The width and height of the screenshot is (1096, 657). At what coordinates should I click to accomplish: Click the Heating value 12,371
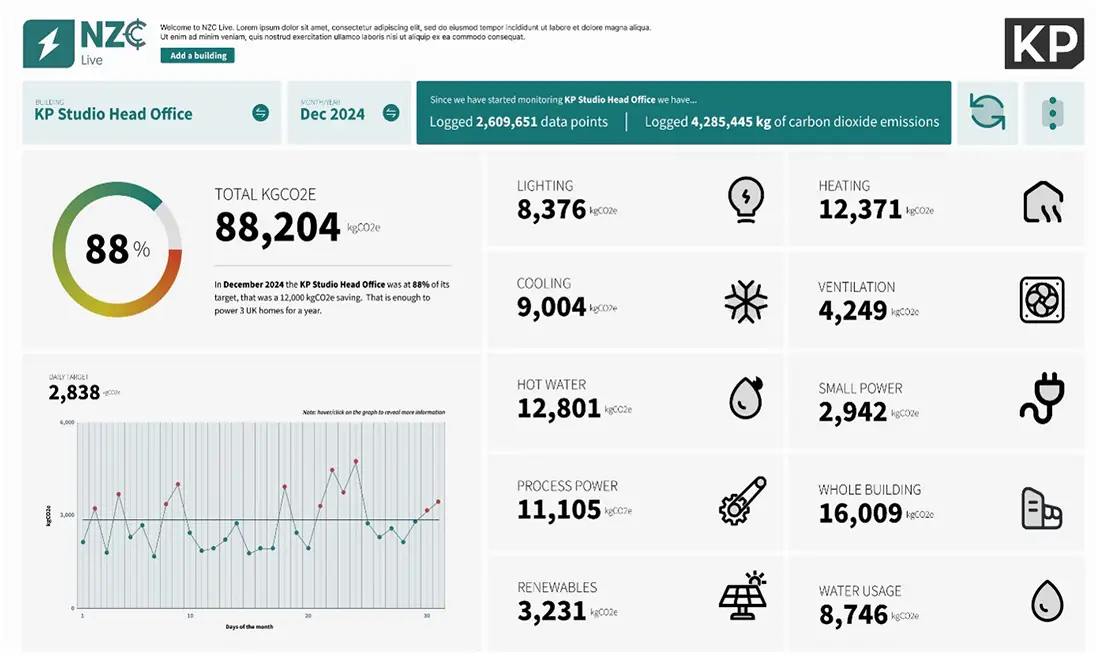tap(860, 209)
